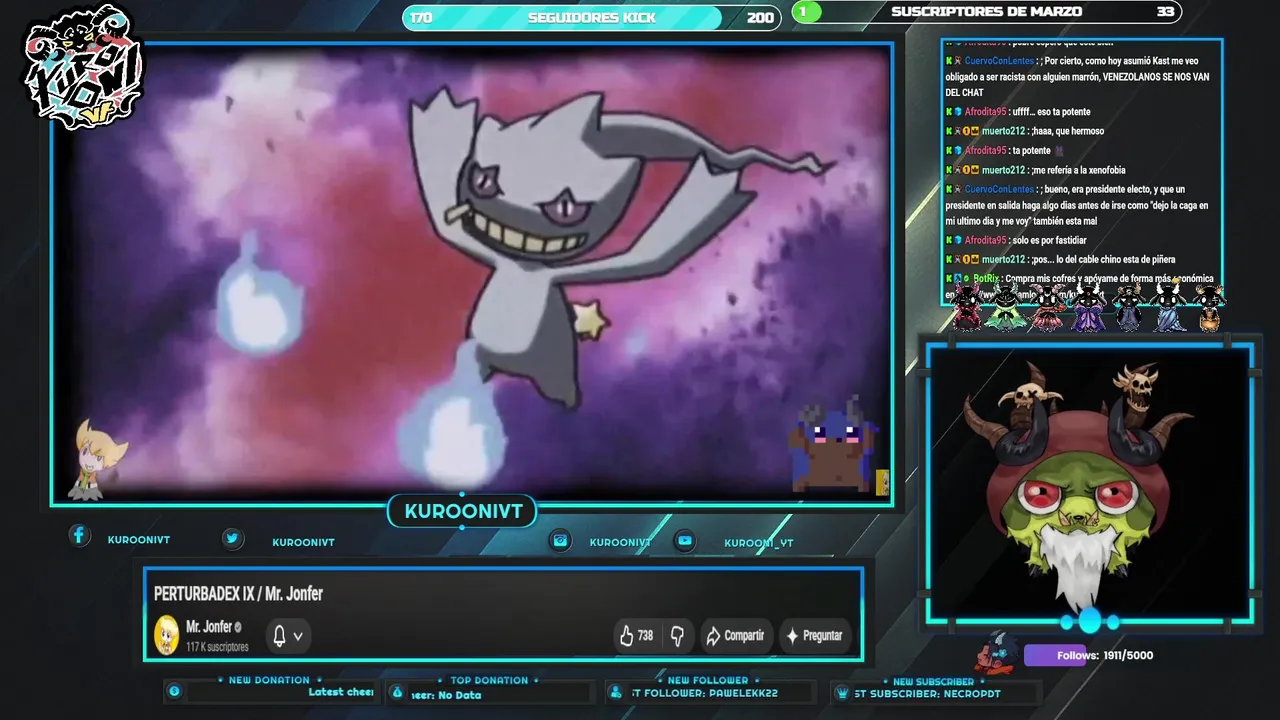
Task: Click the New Subscriber crown icon
Action: 842,692
